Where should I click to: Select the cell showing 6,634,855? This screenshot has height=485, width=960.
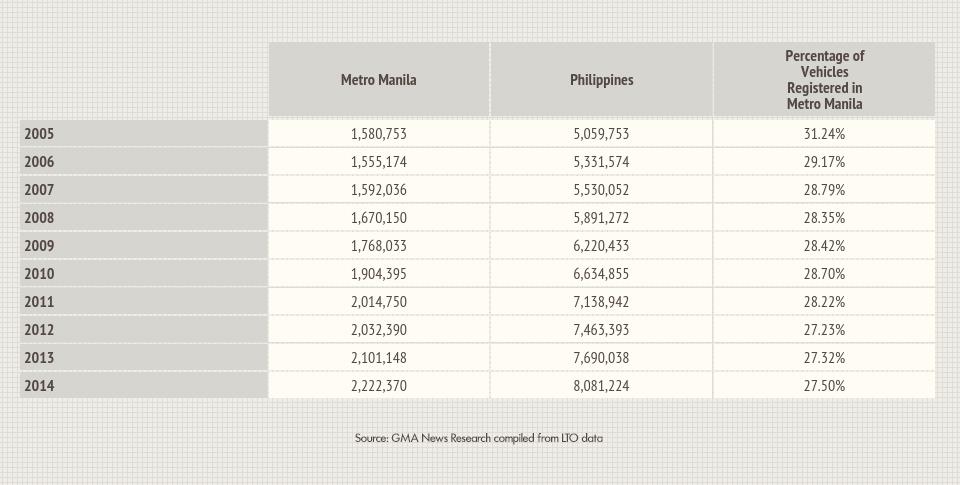coord(601,274)
